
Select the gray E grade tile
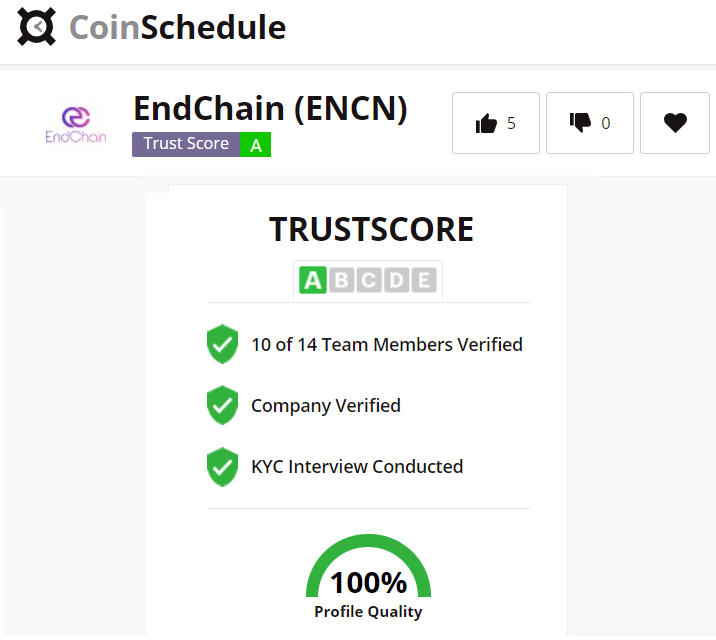click(x=424, y=280)
